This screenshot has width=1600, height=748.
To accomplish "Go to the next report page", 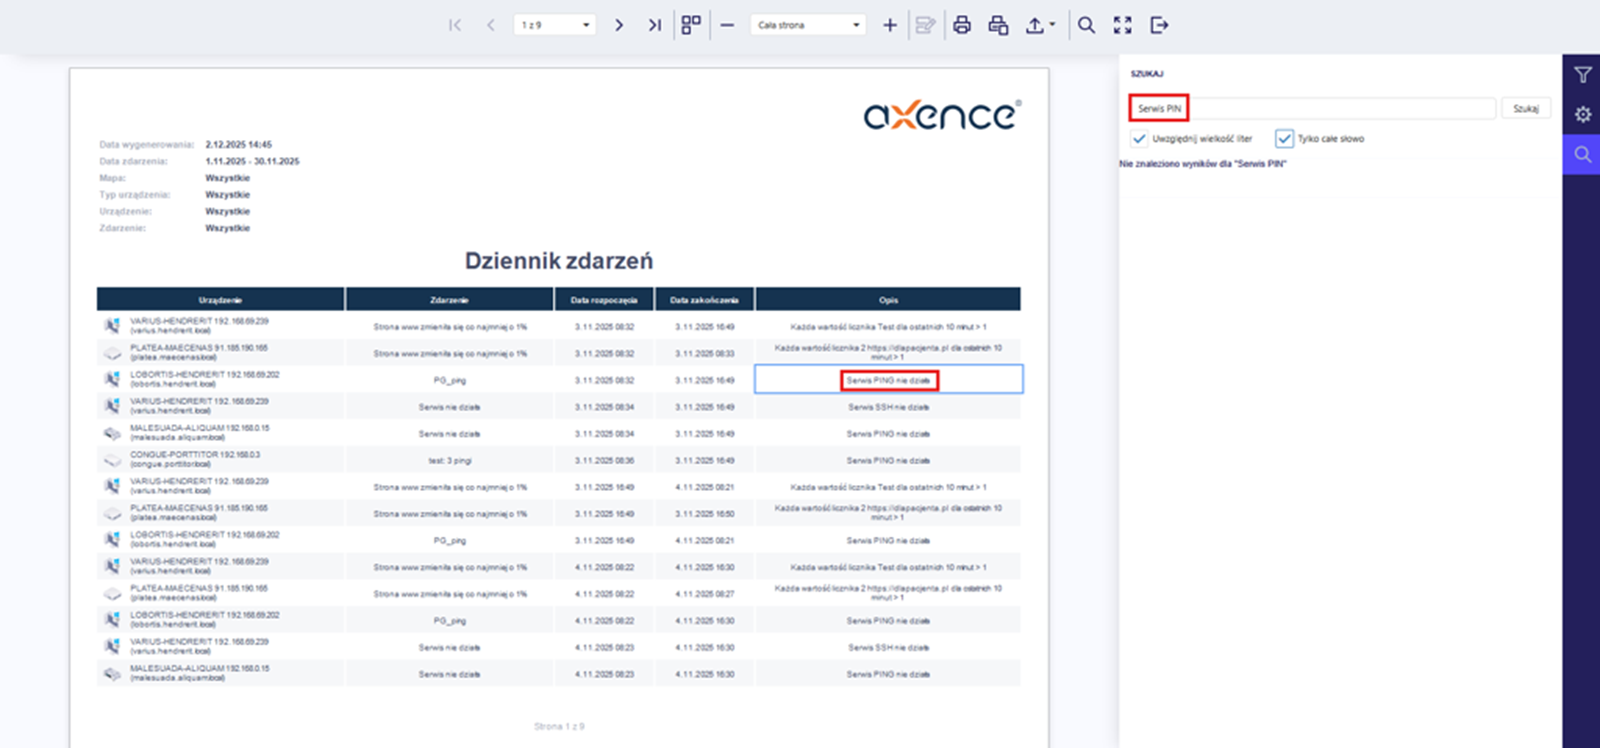I will (619, 25).
